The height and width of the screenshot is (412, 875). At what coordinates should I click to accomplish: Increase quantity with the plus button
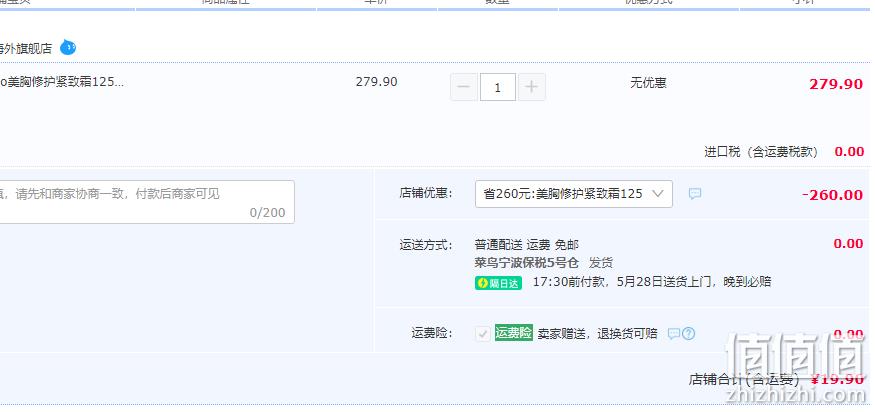[532, 88]
